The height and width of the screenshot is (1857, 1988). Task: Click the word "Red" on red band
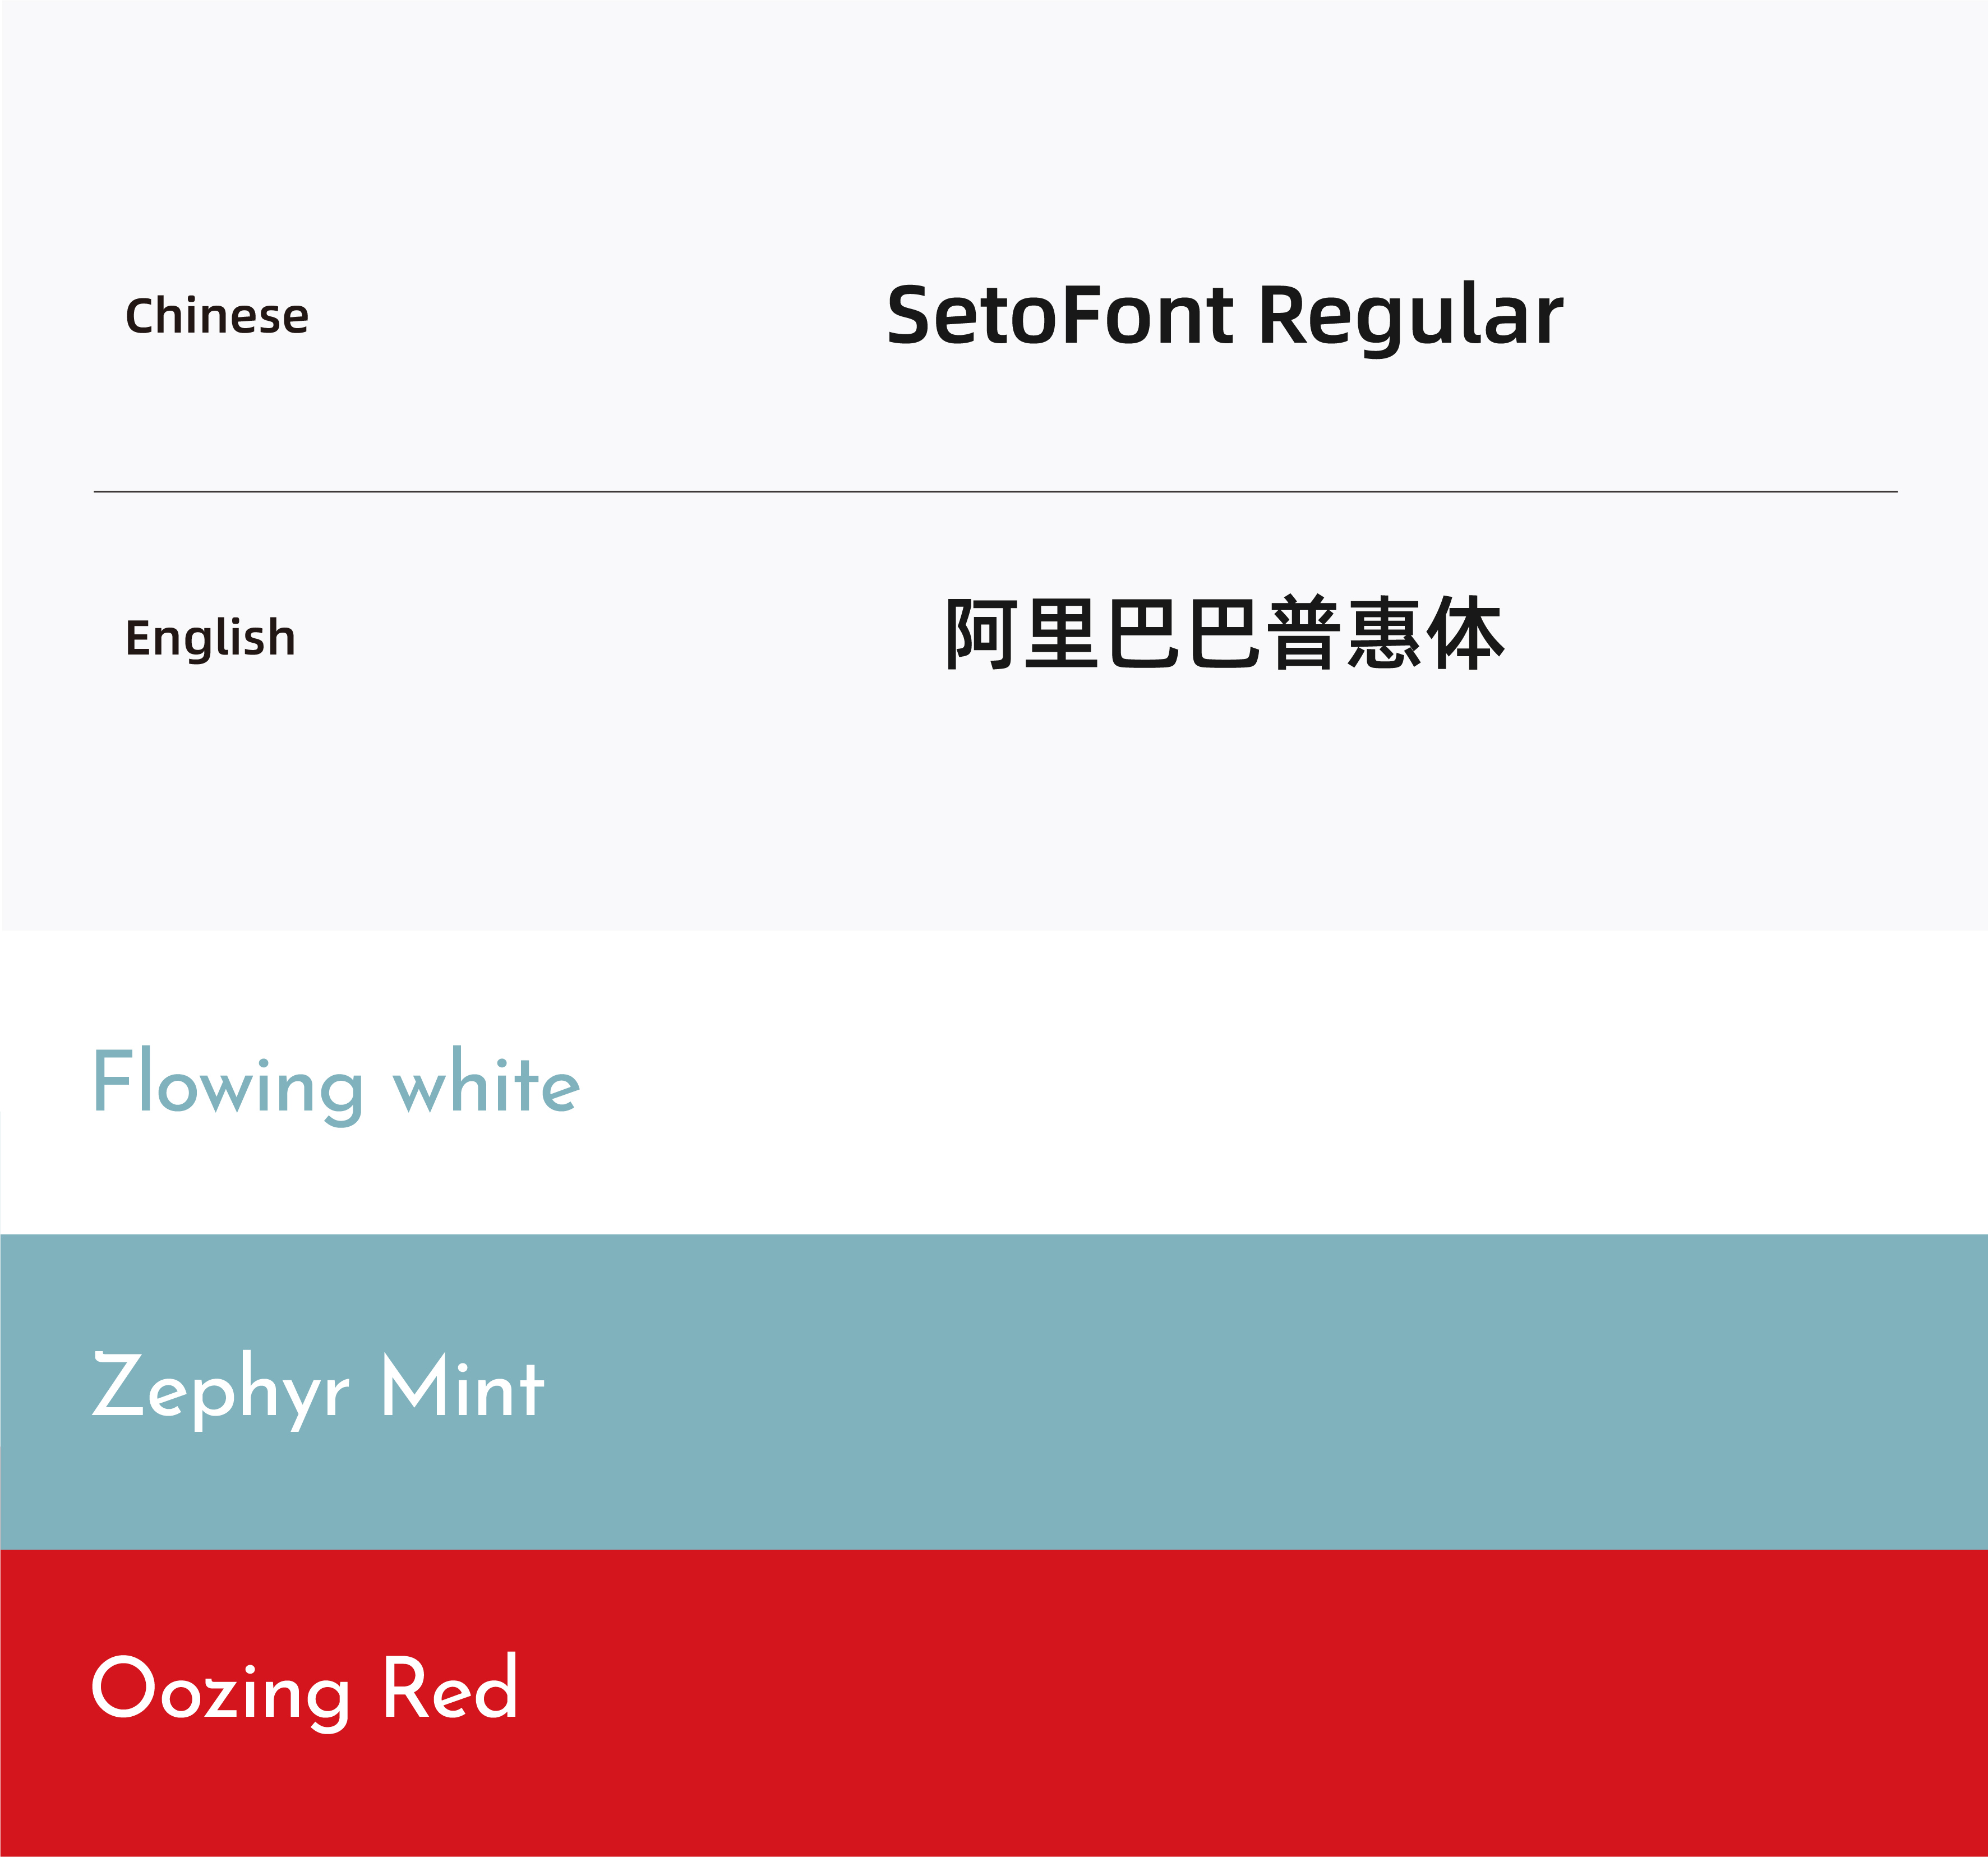click(x=450, y=1688)
